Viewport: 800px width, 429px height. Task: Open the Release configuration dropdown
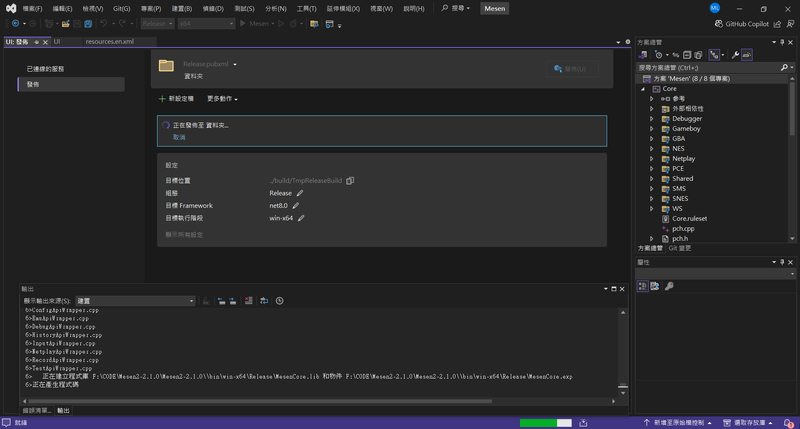(x=158, y=23)
